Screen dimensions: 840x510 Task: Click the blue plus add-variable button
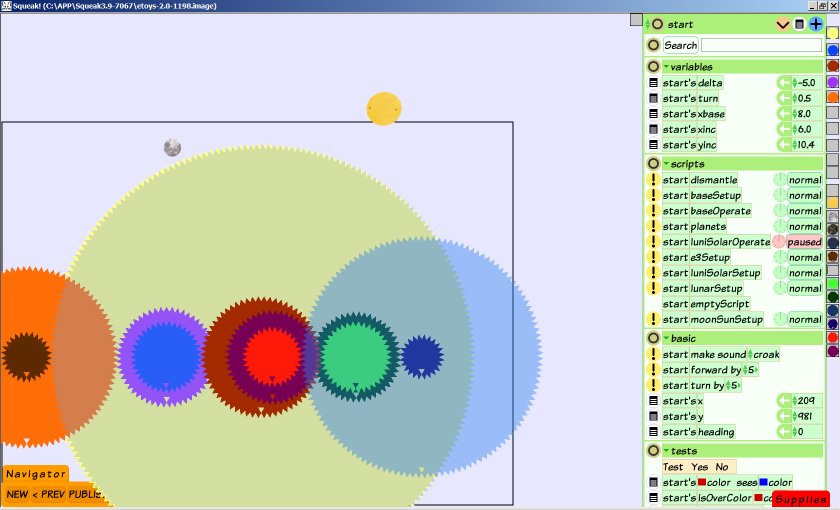point(815,24)
